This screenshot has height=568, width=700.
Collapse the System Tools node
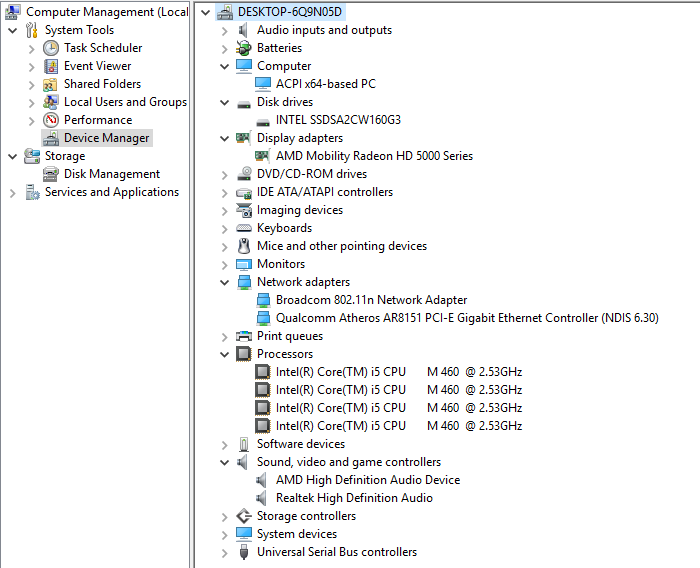pyautogui.click(x=12, y=31)
